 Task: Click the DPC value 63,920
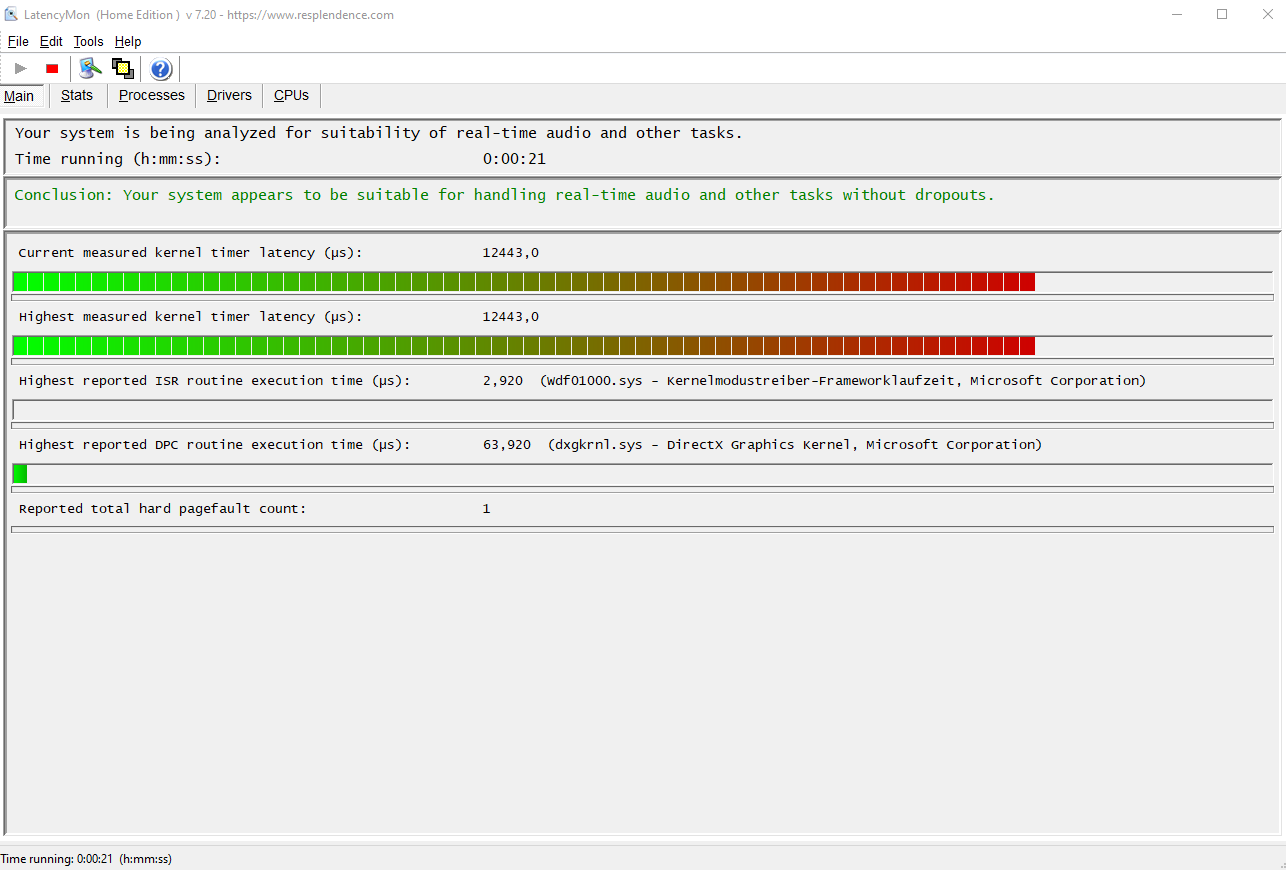(x=507, y=445)
